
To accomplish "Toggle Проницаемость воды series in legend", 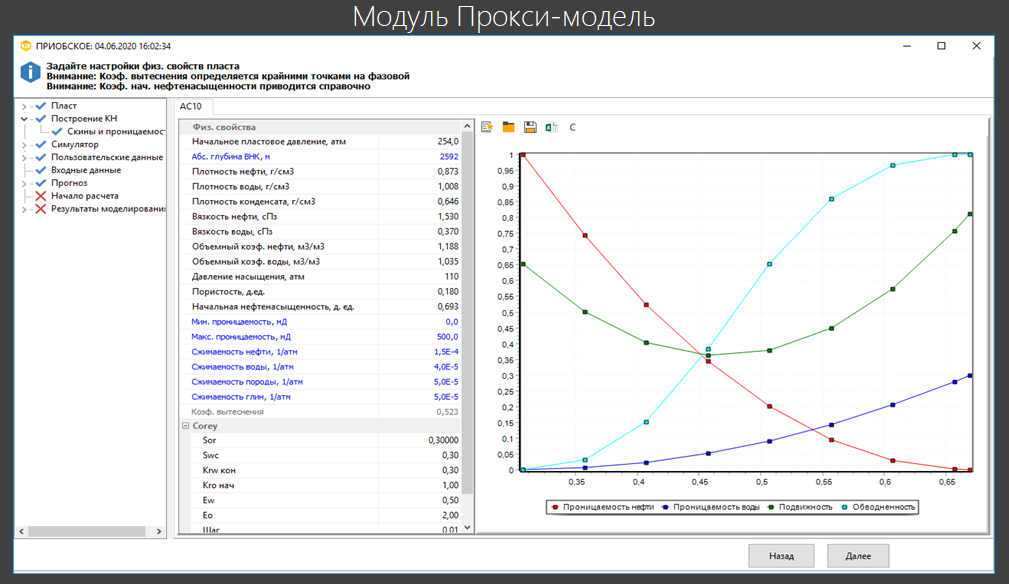I will [710, 507].
